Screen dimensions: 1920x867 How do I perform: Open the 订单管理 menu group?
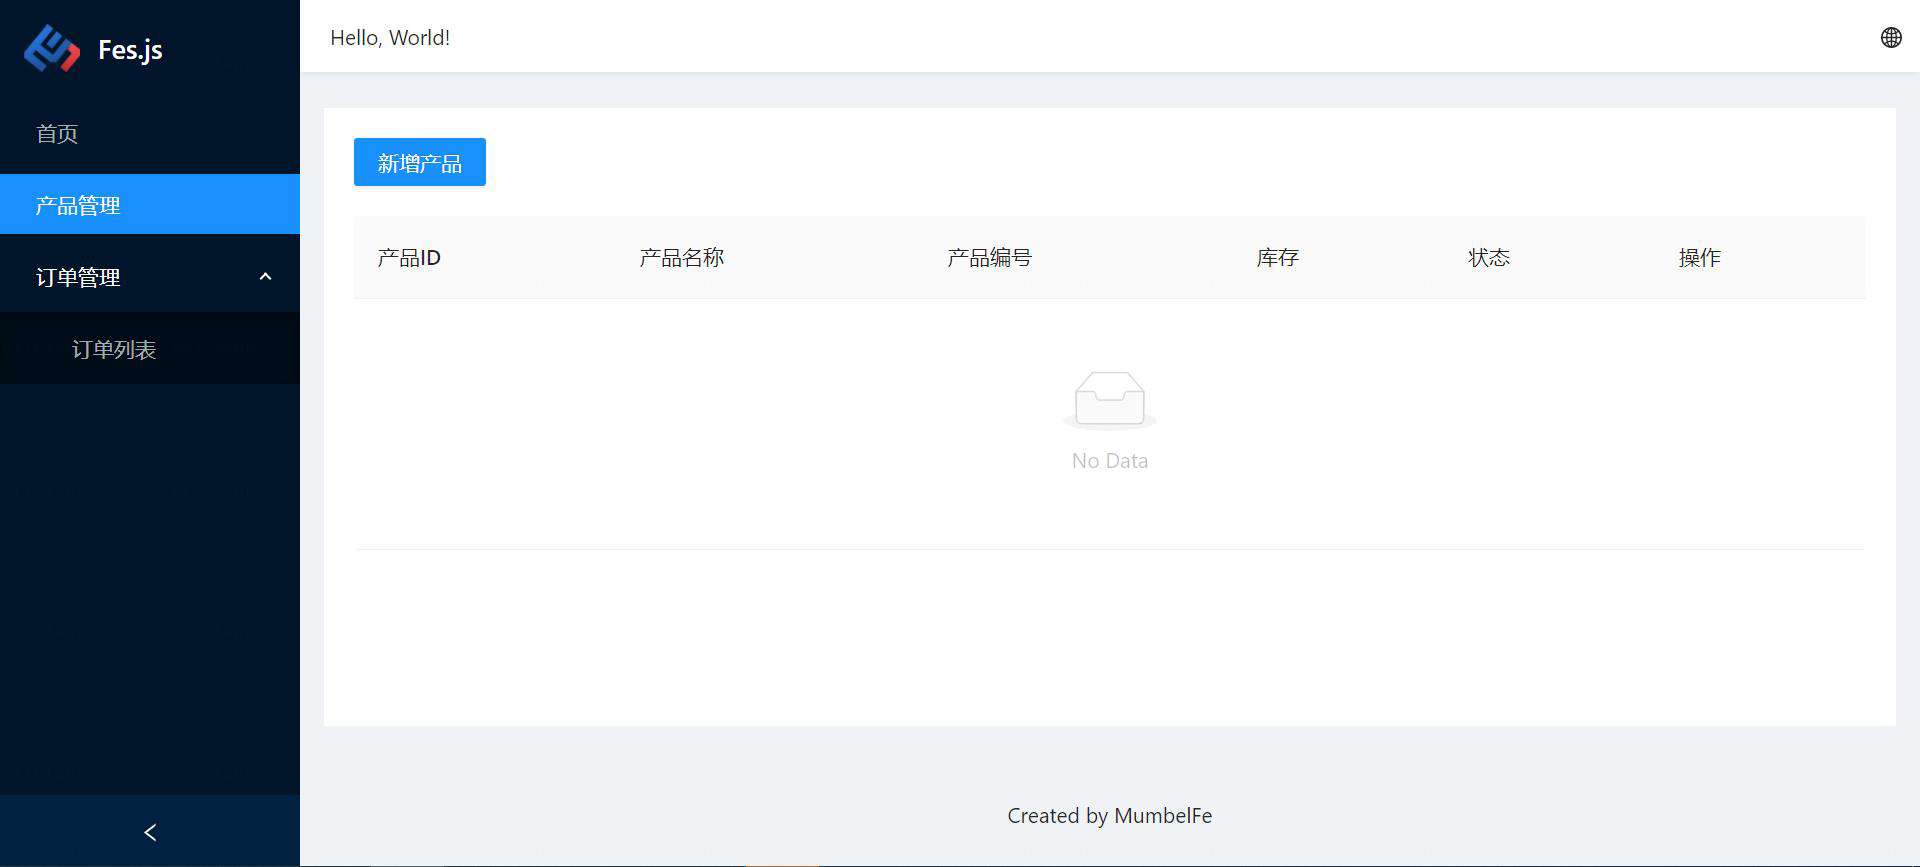[150, 277]
